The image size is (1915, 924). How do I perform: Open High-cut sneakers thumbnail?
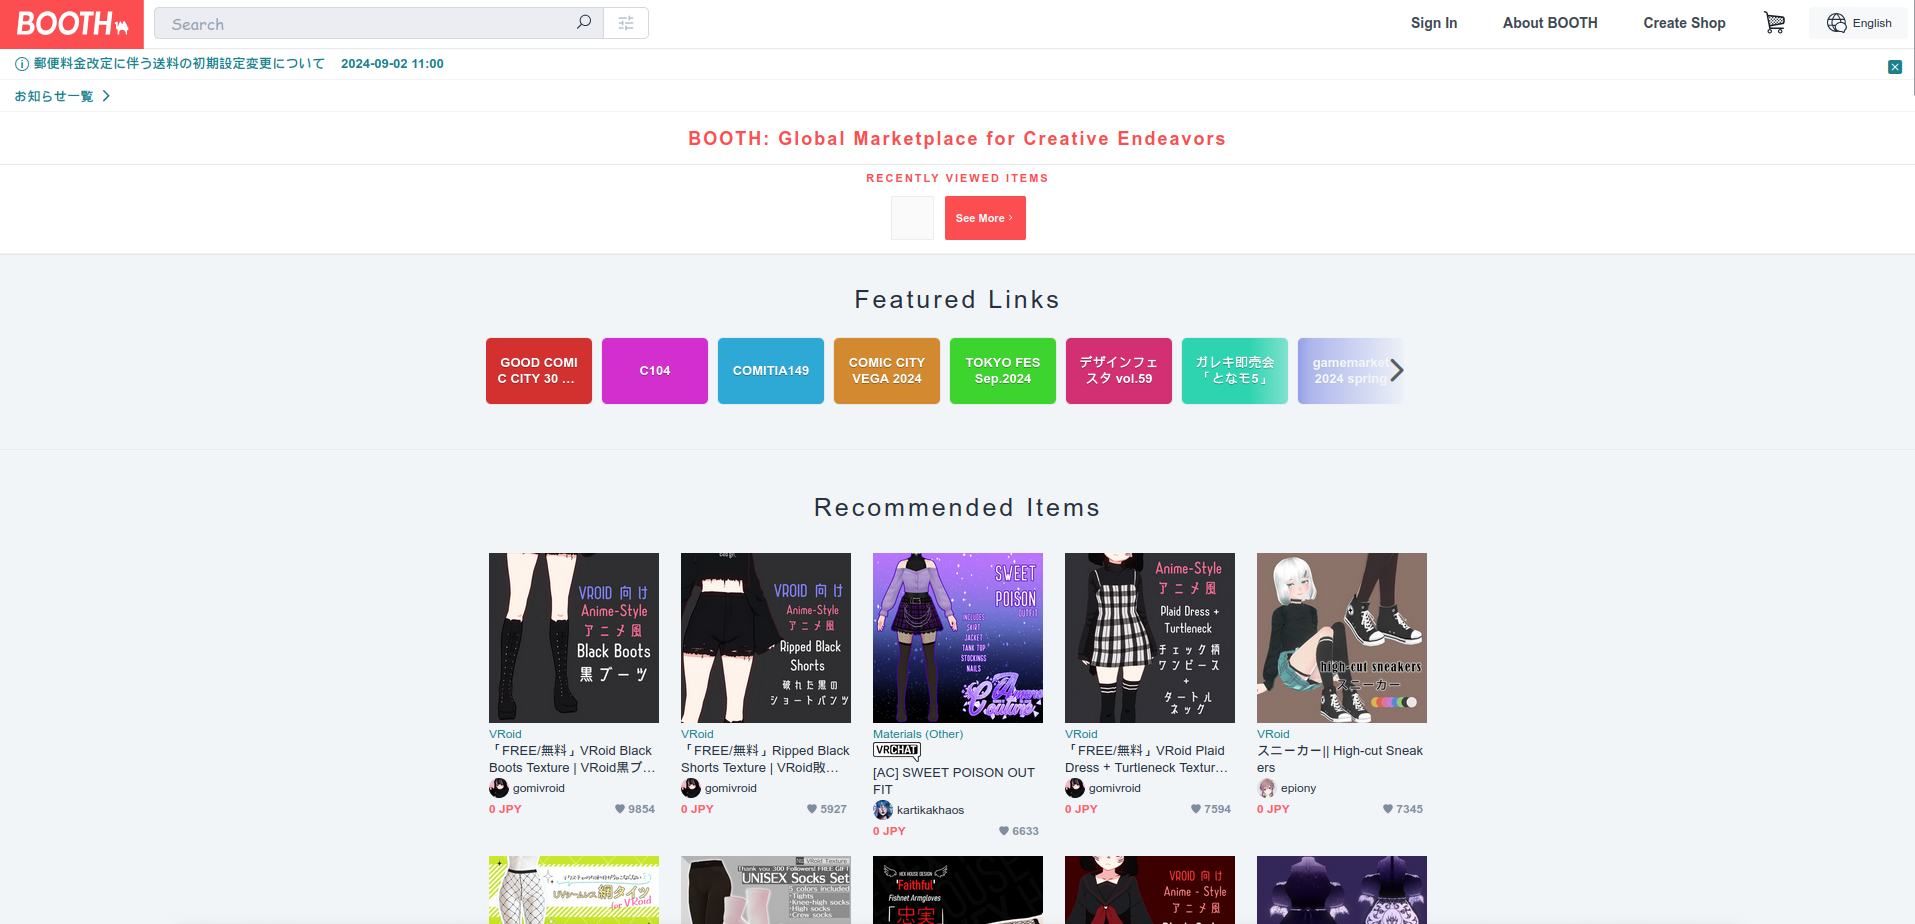(x=1342, y=638)
